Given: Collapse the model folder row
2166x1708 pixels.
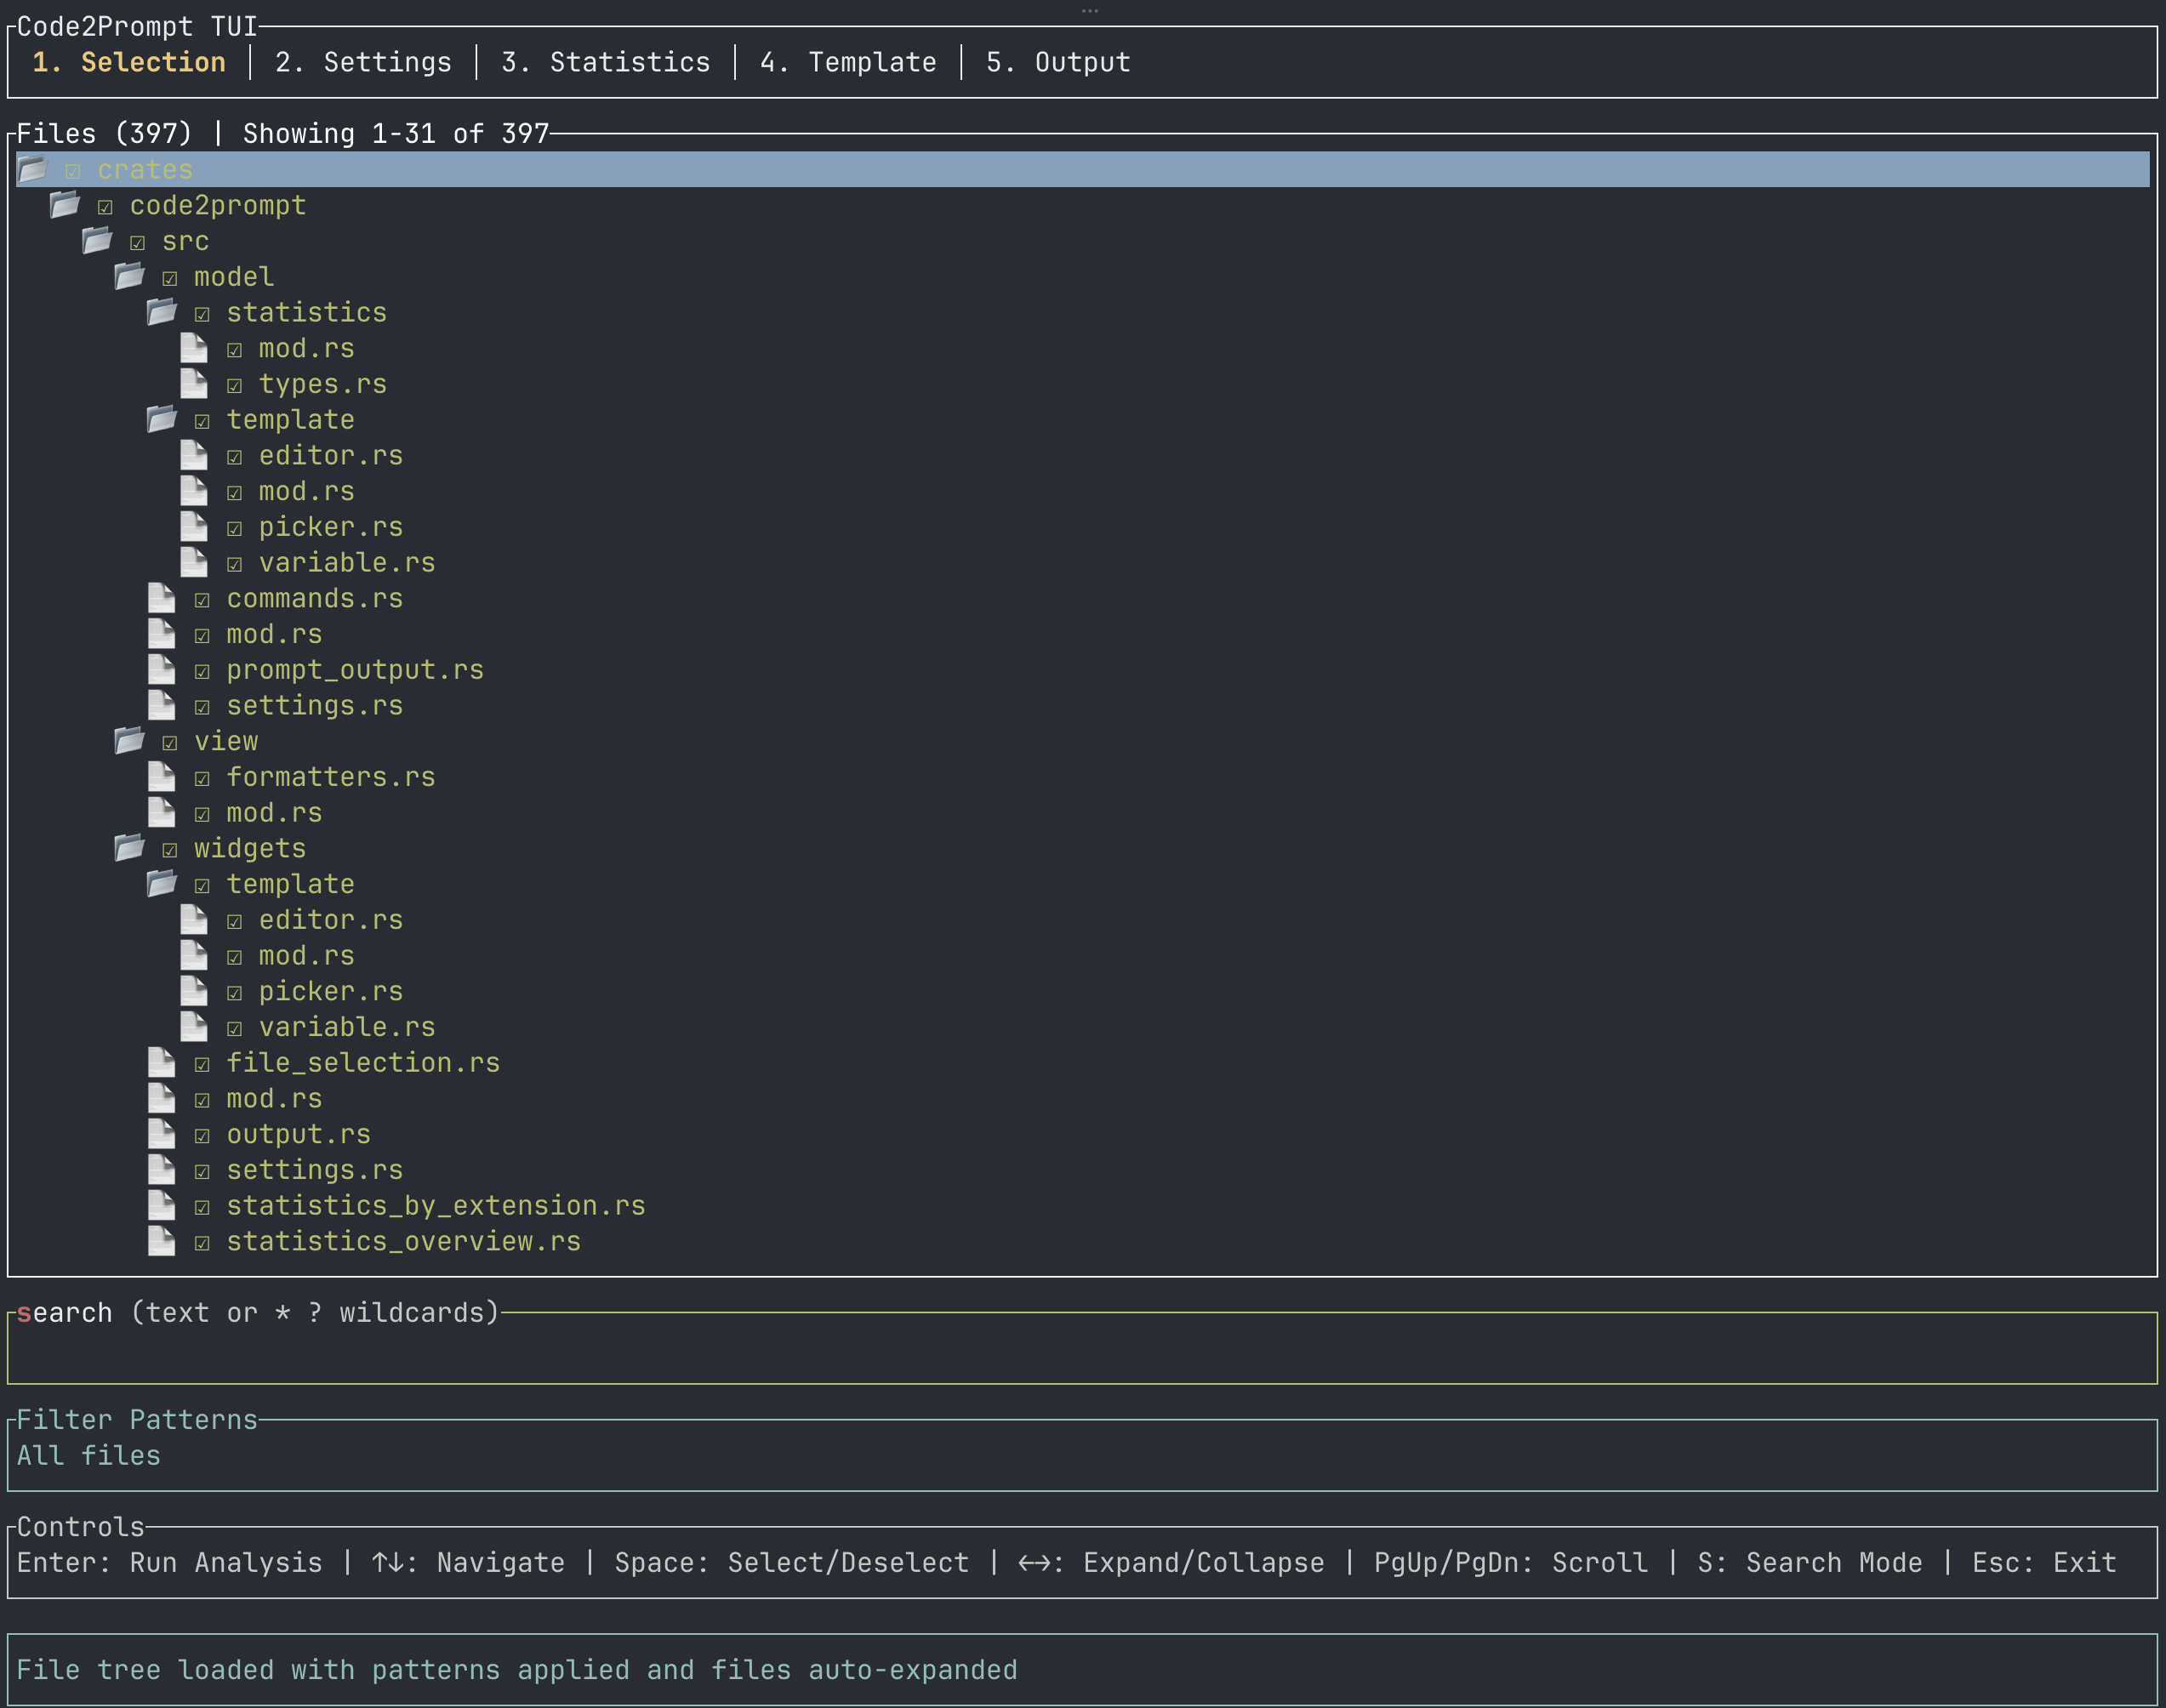Looking at the screenshot, I should click(1083, 277).
